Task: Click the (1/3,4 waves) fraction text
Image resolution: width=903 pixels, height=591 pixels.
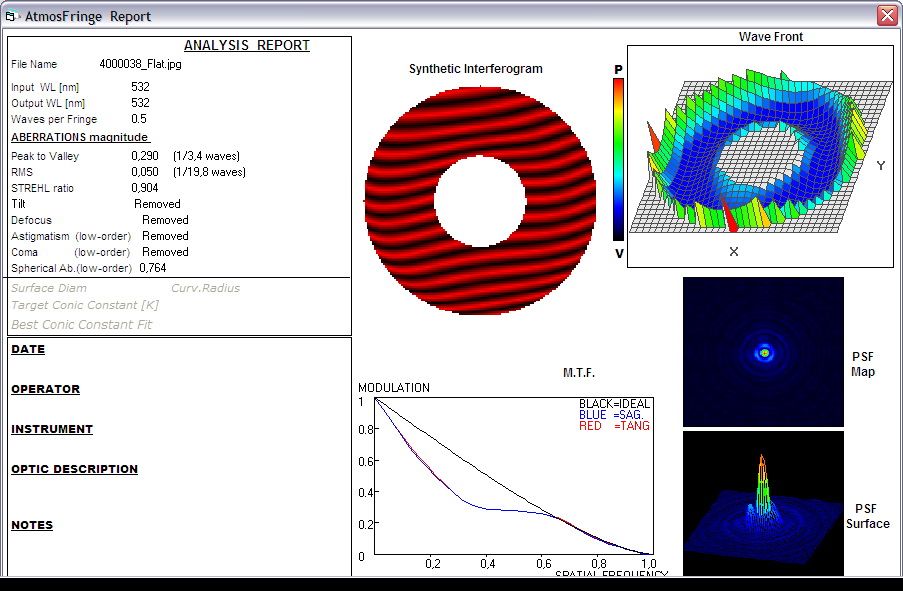Action: point(206,156)
